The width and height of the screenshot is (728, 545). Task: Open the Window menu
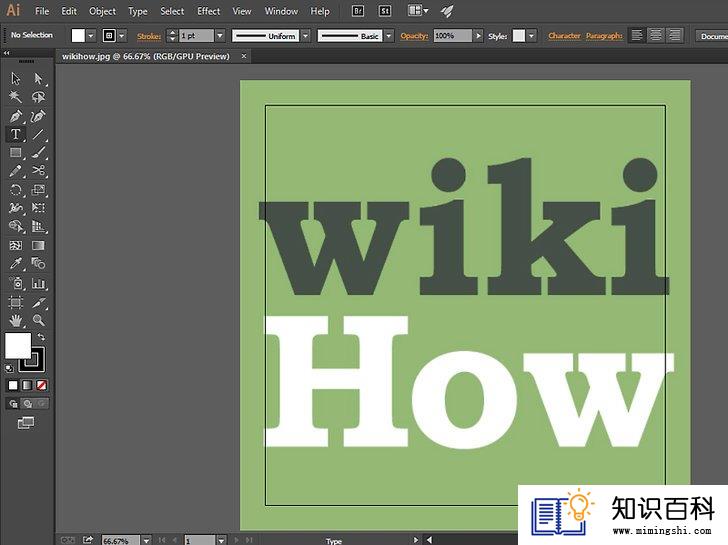[x=281, y=11]
